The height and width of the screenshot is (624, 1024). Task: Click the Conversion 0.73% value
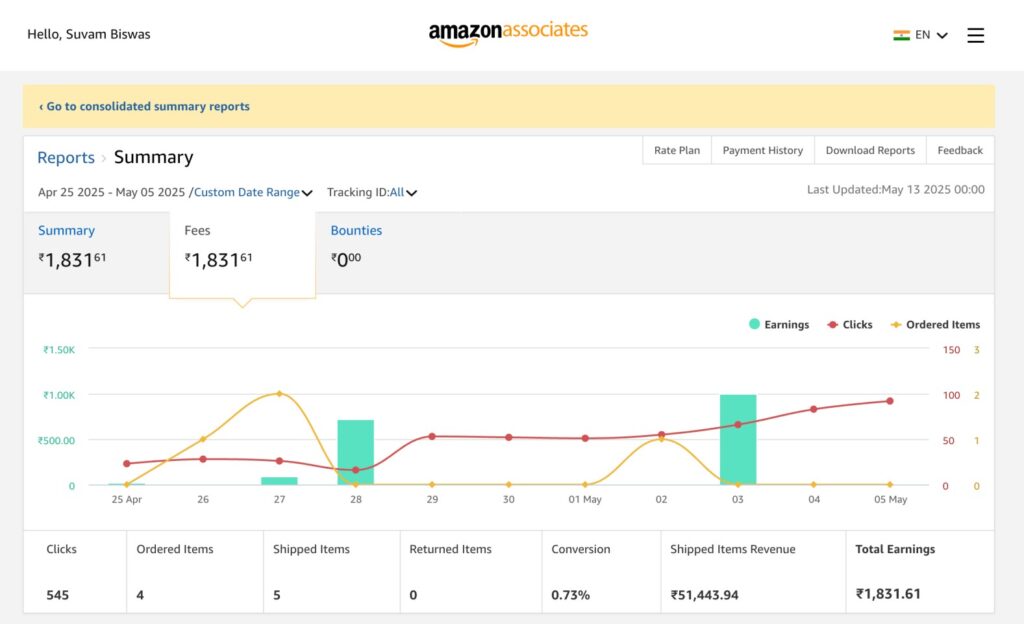tap(570, 595)
